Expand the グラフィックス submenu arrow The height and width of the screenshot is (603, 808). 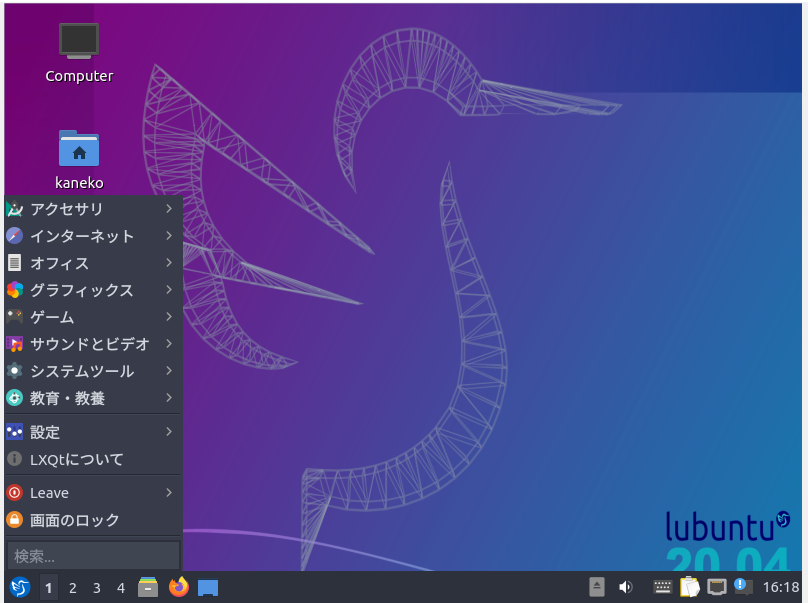[x=169, y=290]
